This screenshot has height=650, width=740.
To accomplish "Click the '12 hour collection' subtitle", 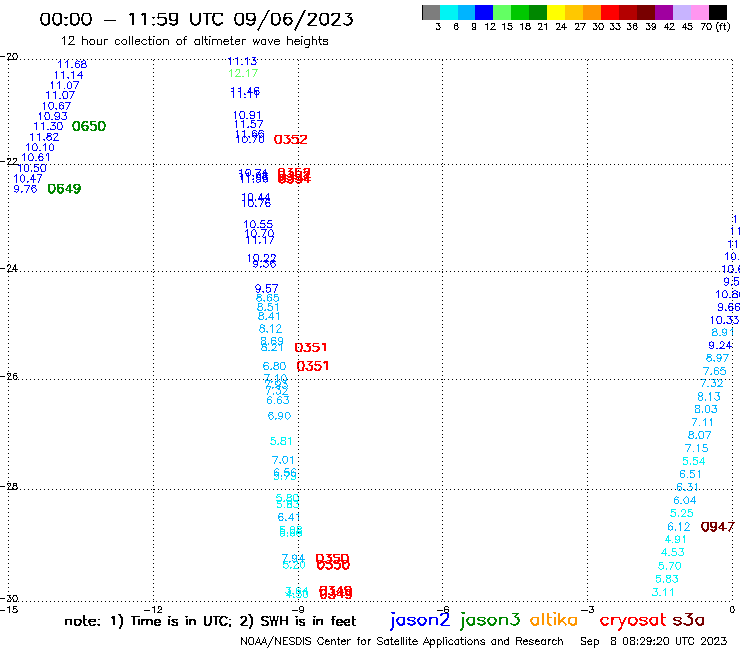I will 194,41.
